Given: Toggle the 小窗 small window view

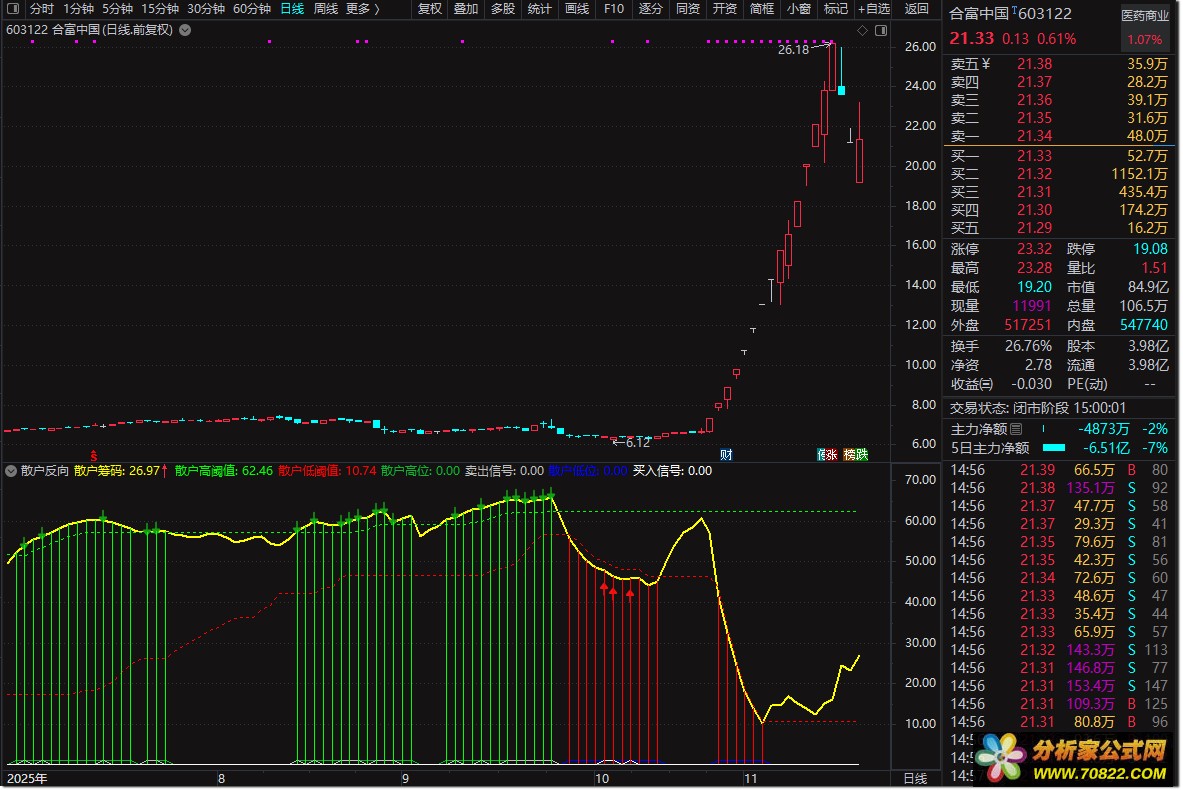Looking at the screenshot, I should [x=798, y=9].
